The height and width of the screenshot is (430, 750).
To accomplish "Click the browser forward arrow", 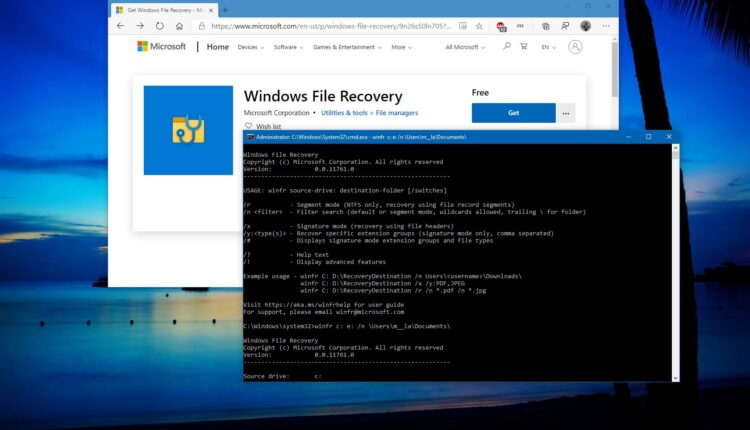I will [x=140, y=26].
